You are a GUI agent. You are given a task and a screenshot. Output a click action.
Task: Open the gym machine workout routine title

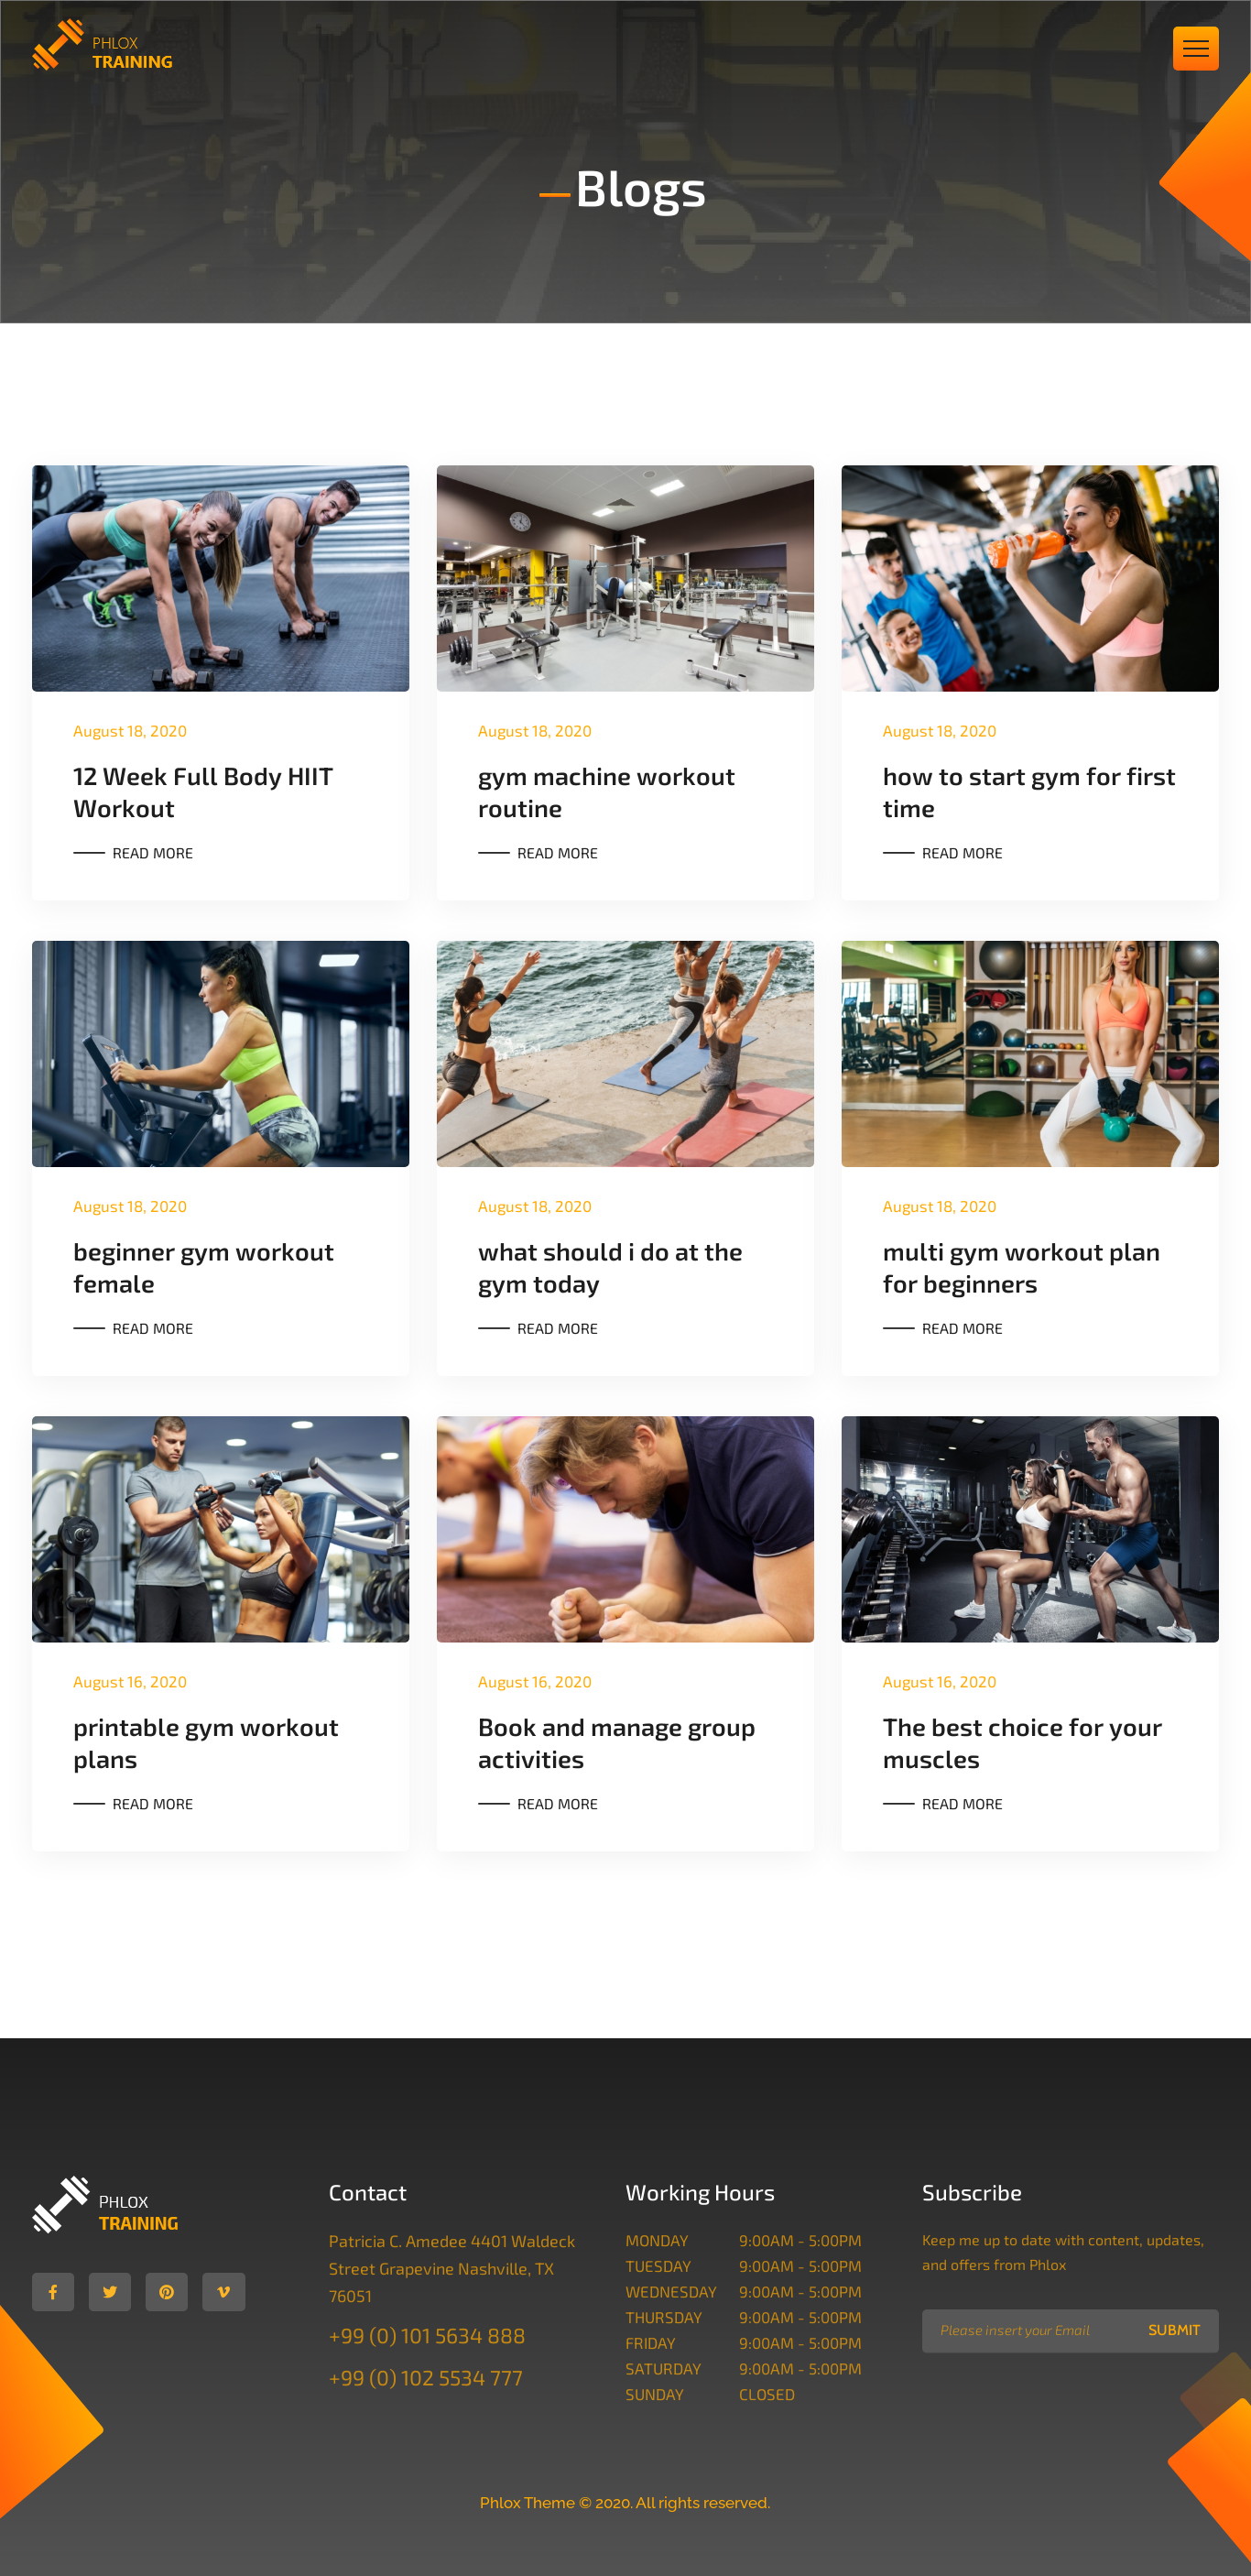coord(606,792)
